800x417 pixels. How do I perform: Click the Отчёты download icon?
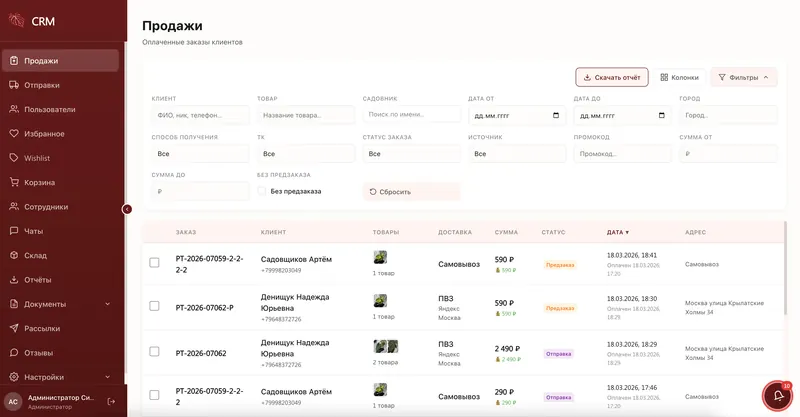pos(14,280)
